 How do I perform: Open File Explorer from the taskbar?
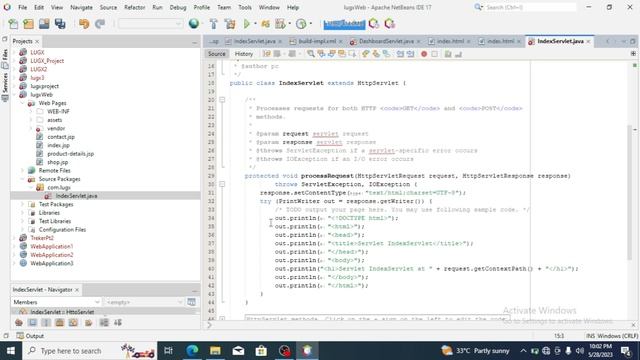point(215,351)
